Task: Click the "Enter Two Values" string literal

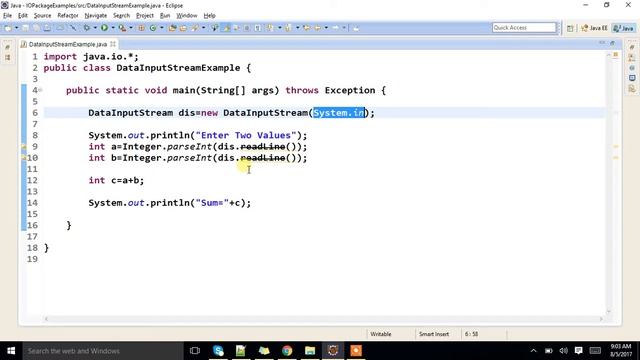Action: [x=246, y=135]
